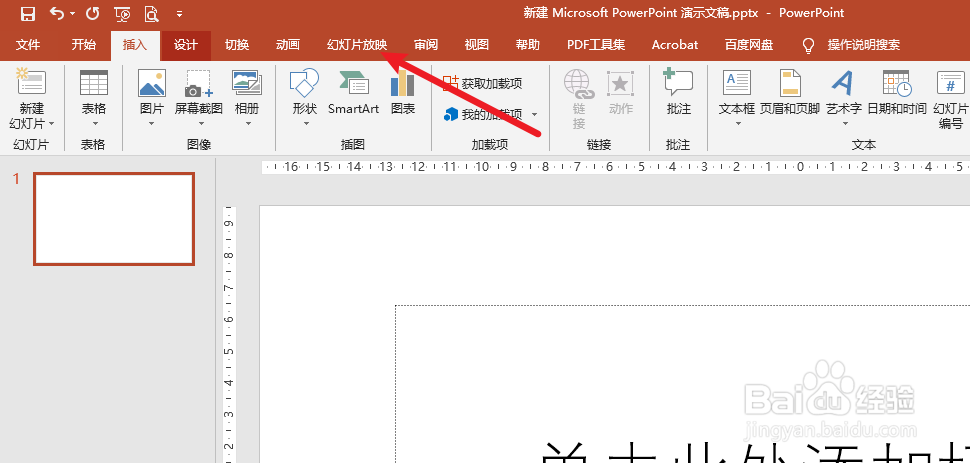This screenshot has width=970, height=463.
Task: Switch to the 审阅 tab
Action: tap(426, 45)
